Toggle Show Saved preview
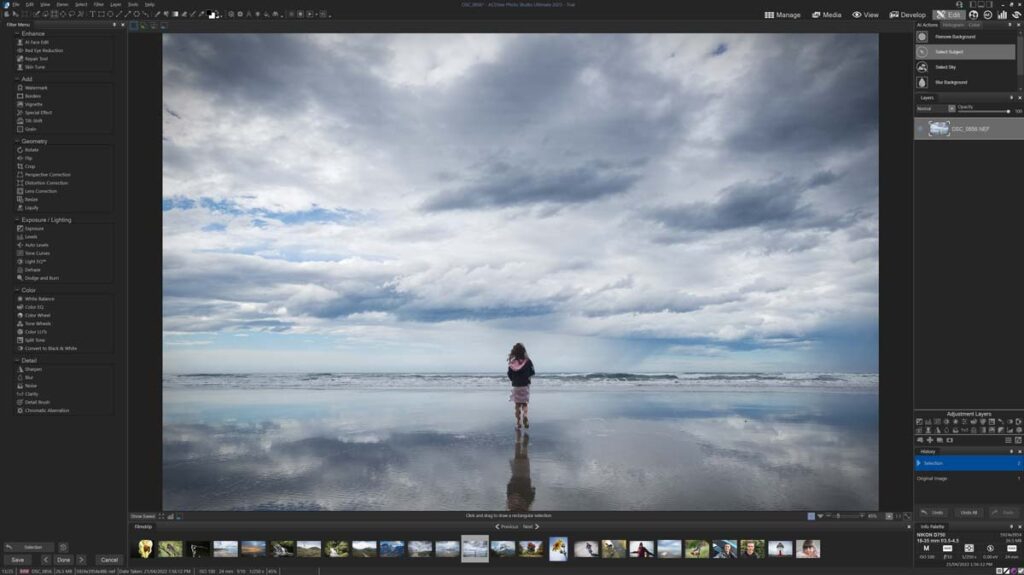 142,516
